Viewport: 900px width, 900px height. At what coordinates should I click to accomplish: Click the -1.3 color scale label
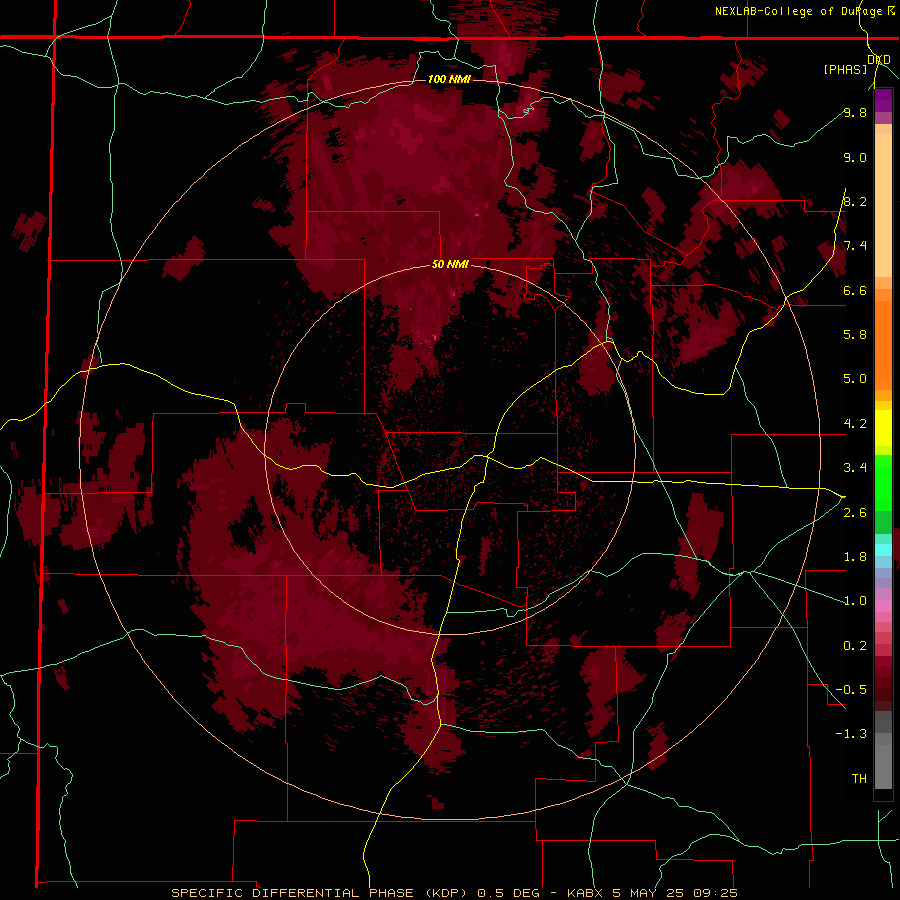[x=851, y=734]
